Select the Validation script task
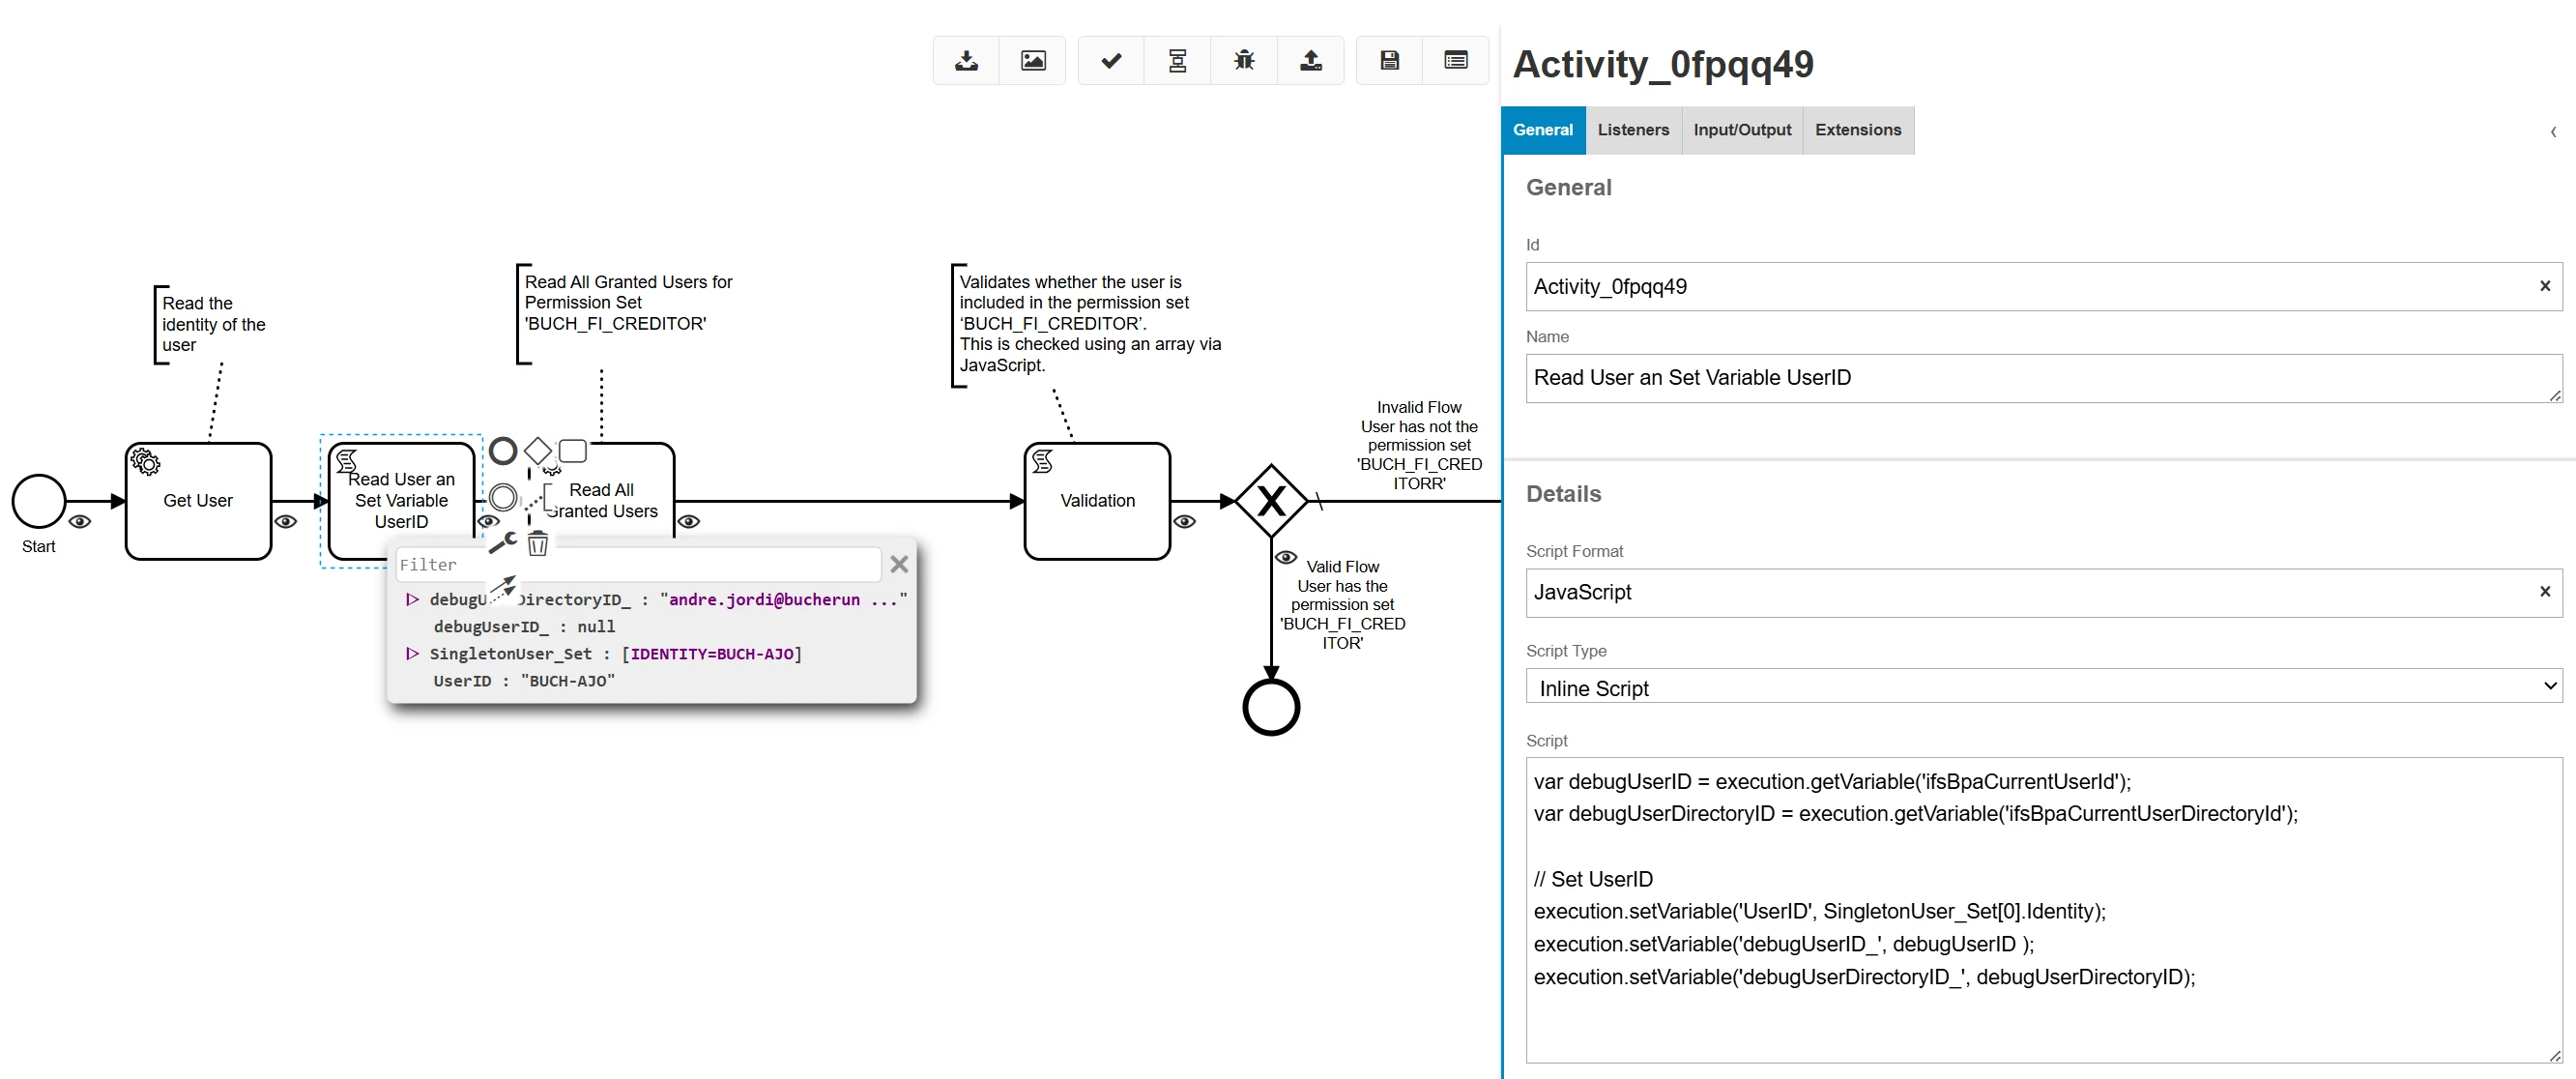 1097,502
